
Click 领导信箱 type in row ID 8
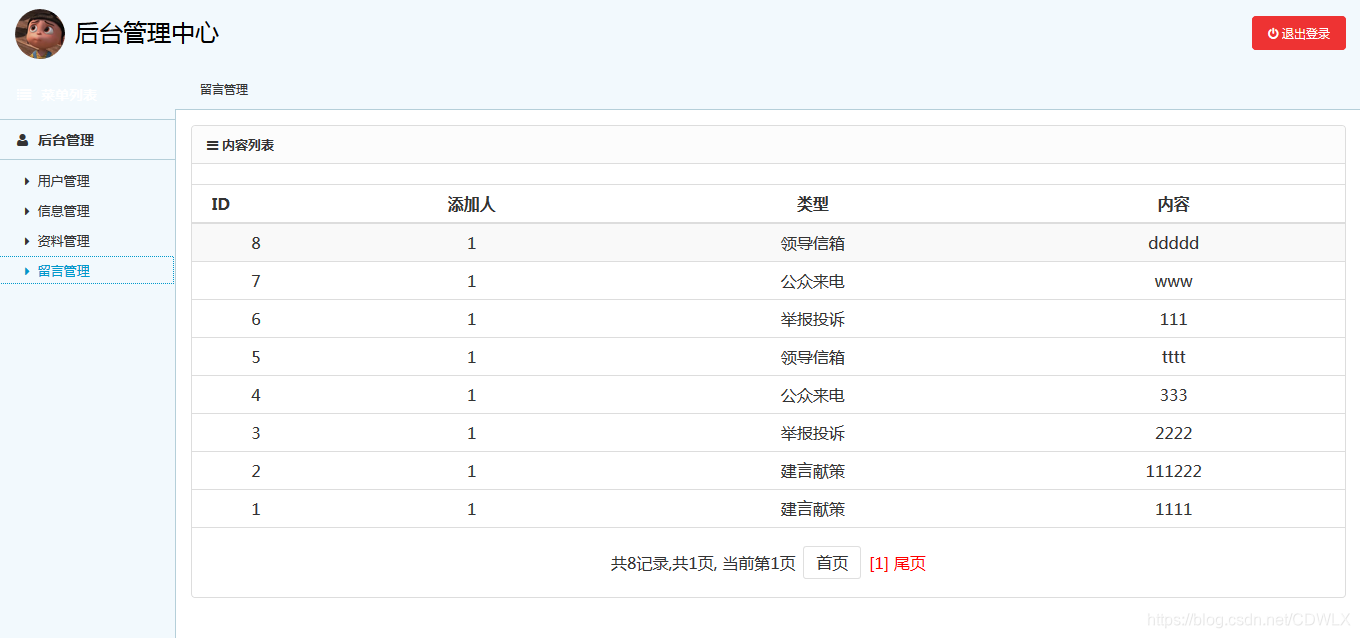[x=813, y=243]
